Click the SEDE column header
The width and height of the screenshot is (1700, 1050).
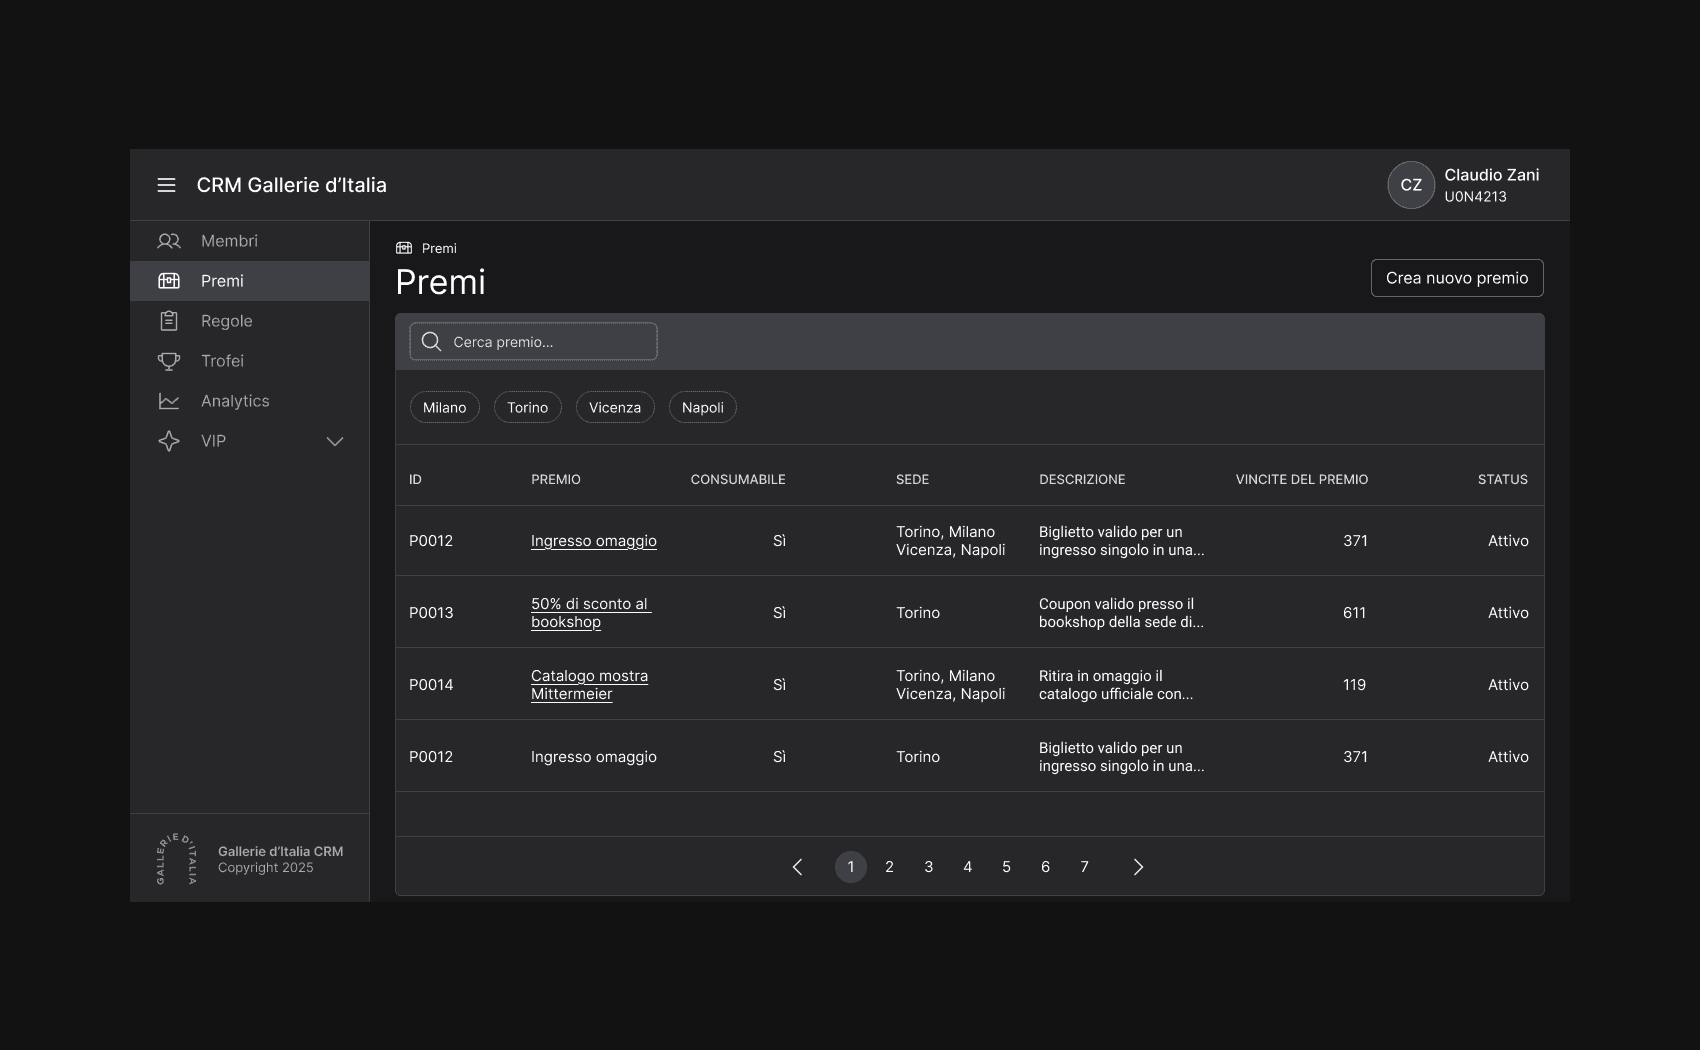point(913,480)
